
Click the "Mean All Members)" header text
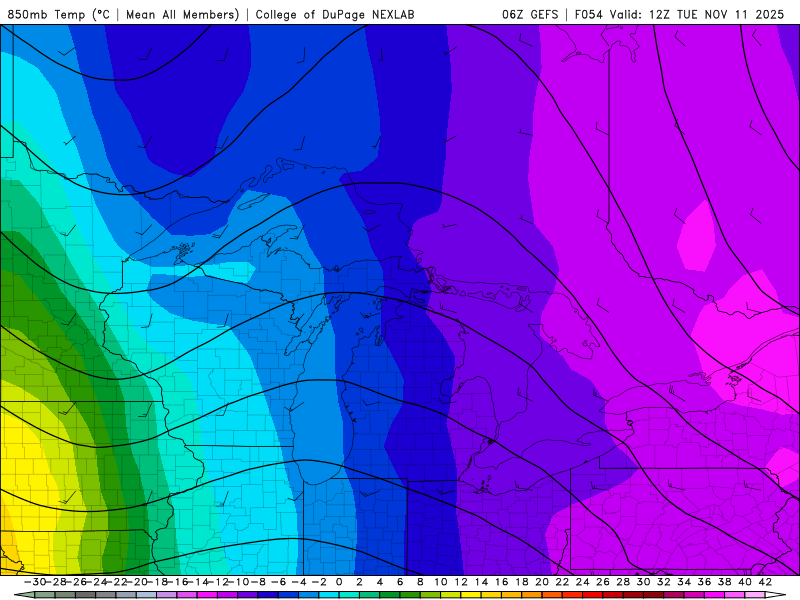point(183,14)
